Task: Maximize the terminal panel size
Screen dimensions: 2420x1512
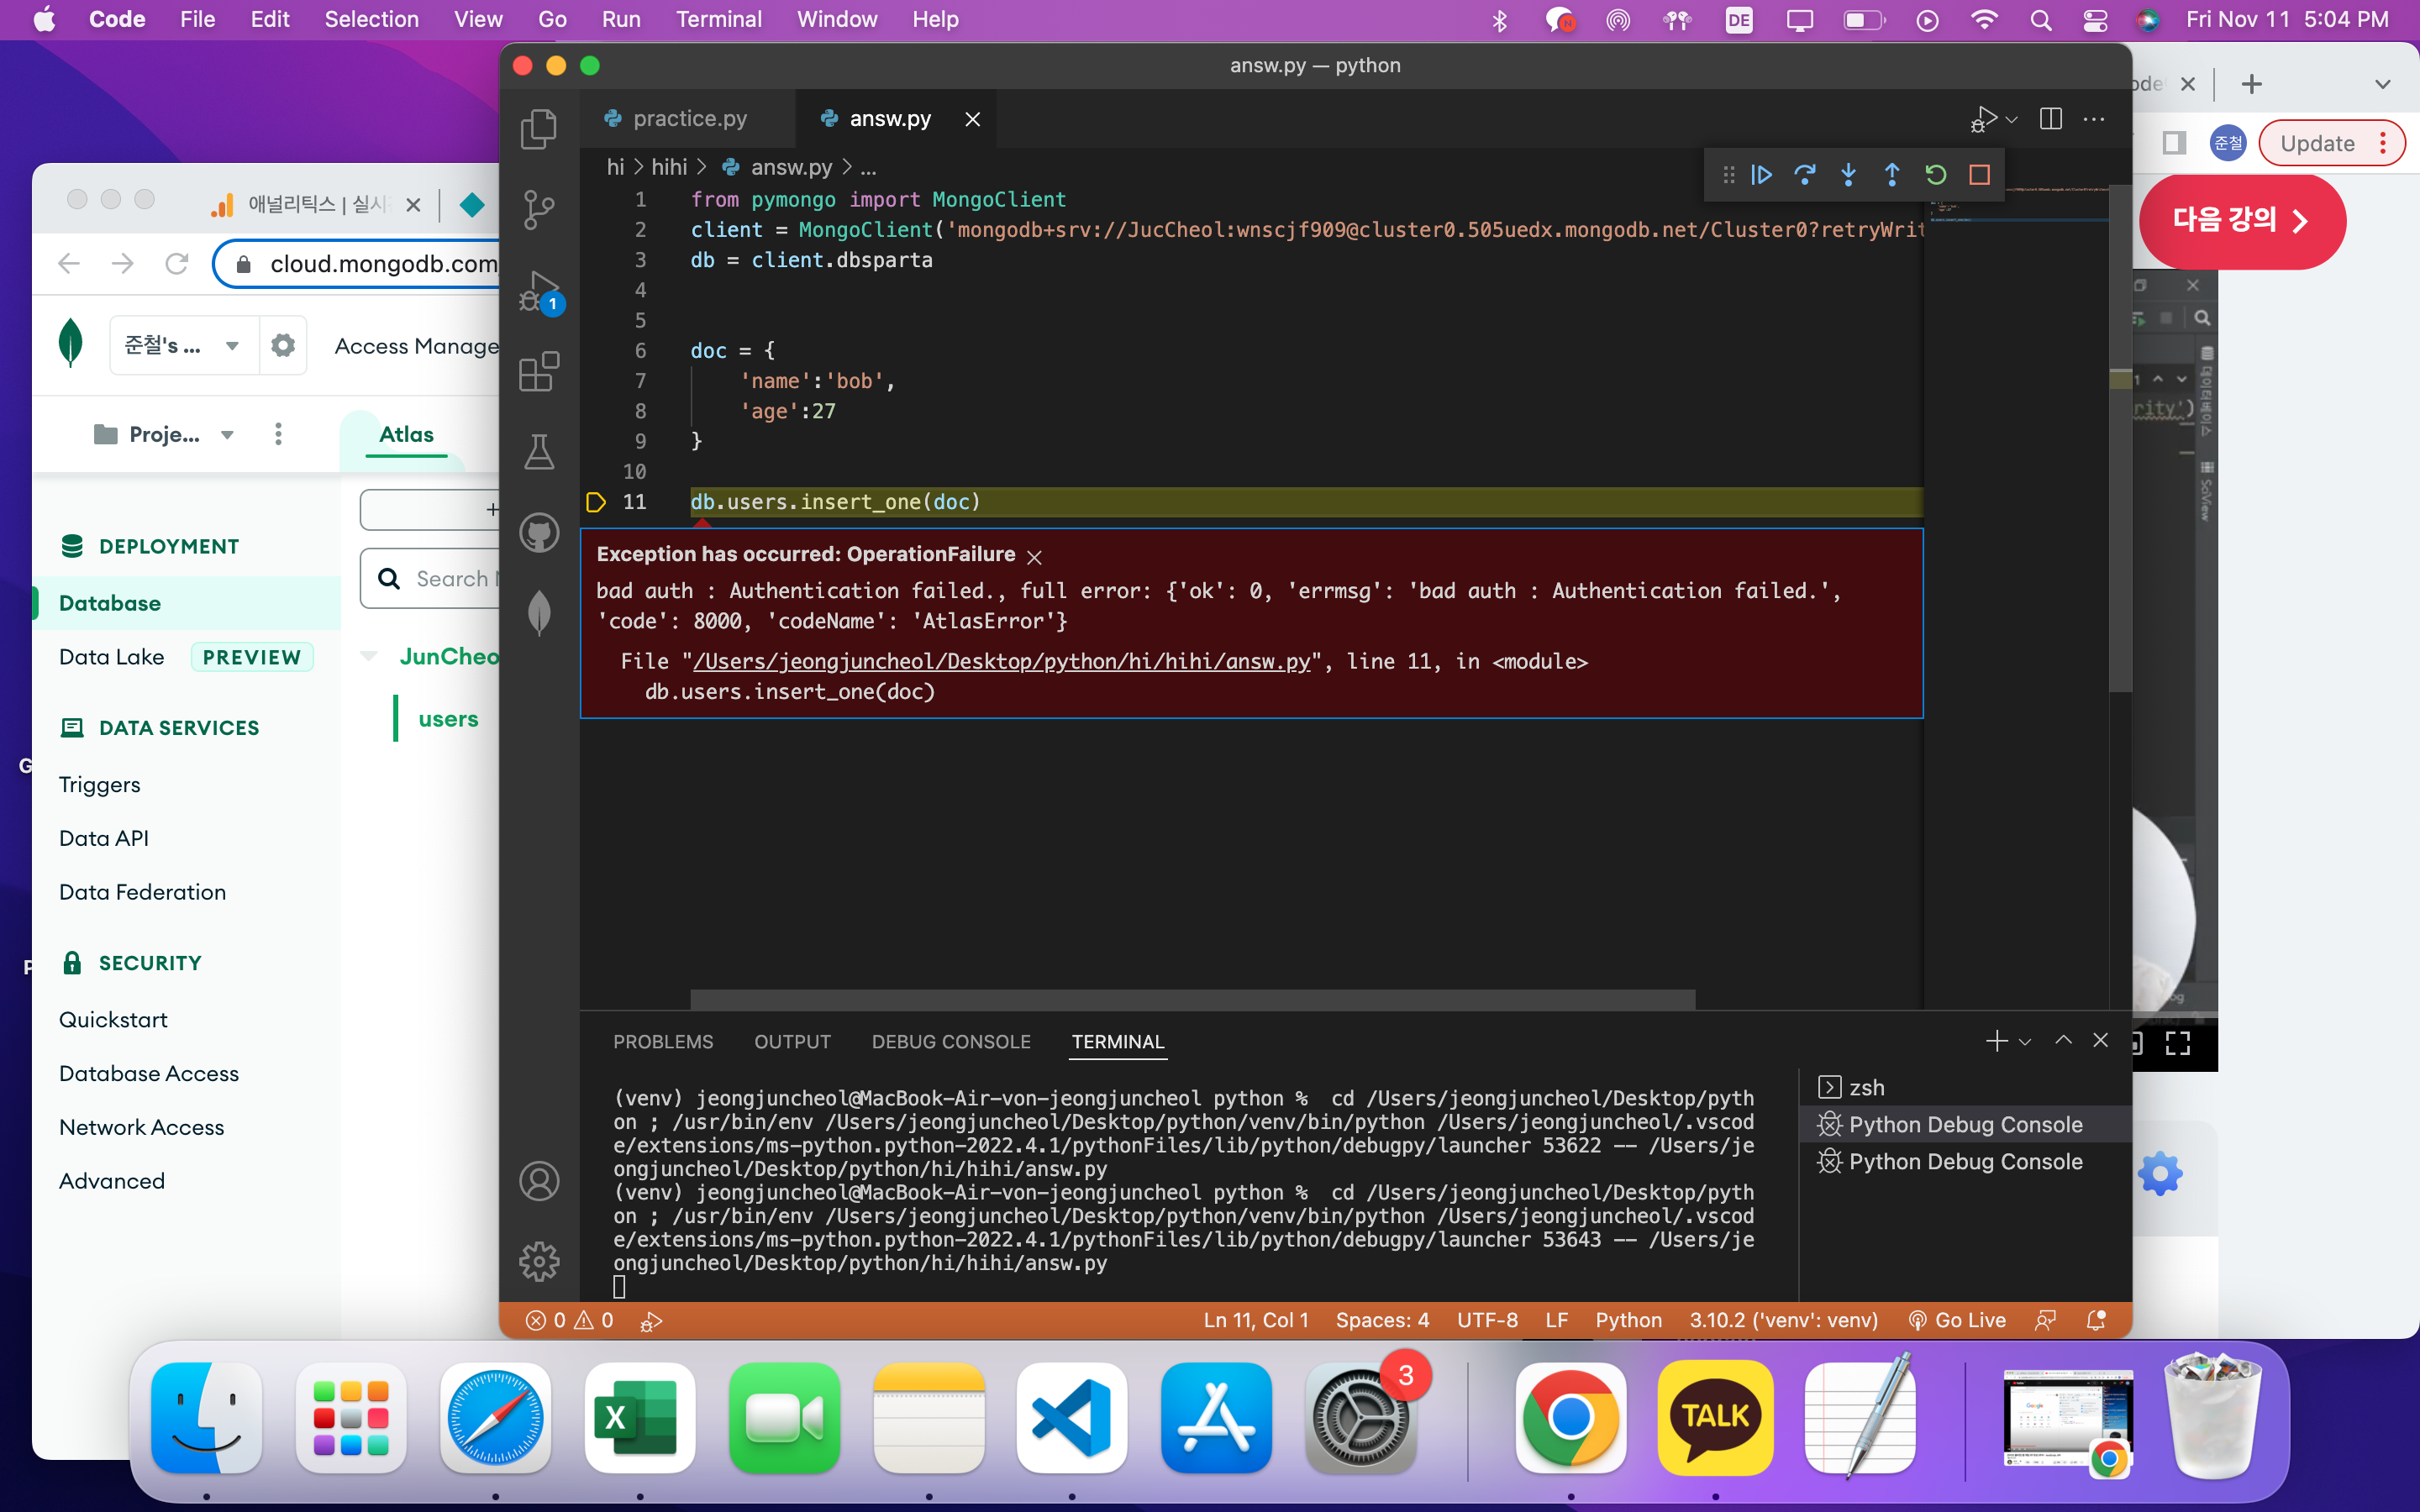Action: [2063, 1041]
